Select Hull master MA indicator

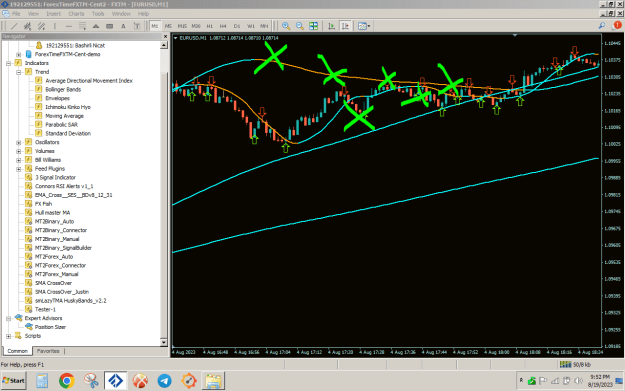pos(52,213)
